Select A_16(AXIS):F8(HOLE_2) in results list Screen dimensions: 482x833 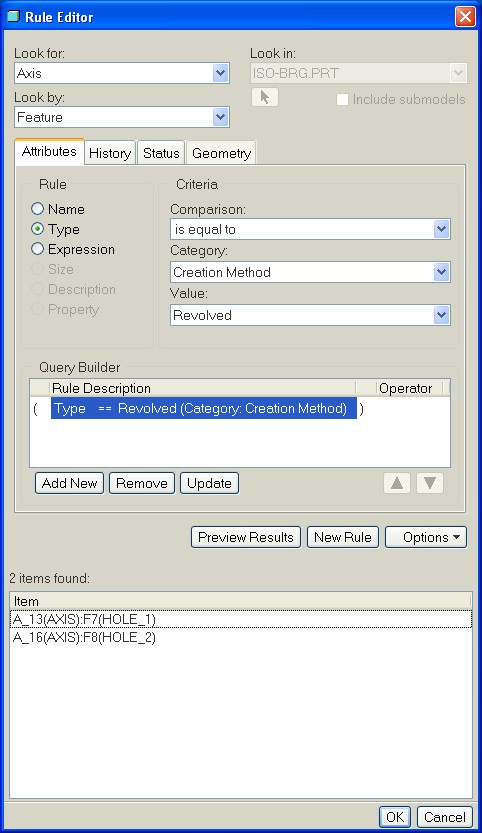tap(84, 638)
